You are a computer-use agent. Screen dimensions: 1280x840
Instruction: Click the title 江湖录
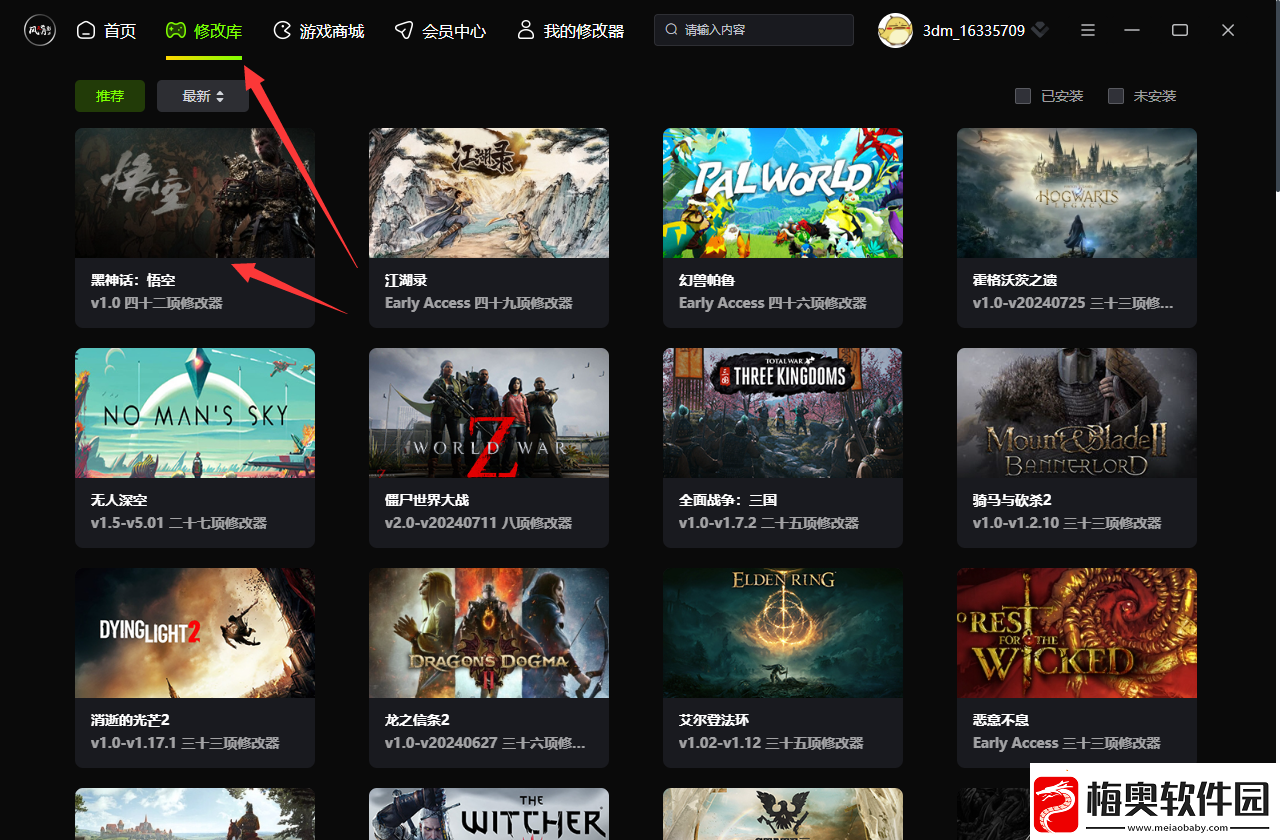pyautogui.click(x=406, y=280)
